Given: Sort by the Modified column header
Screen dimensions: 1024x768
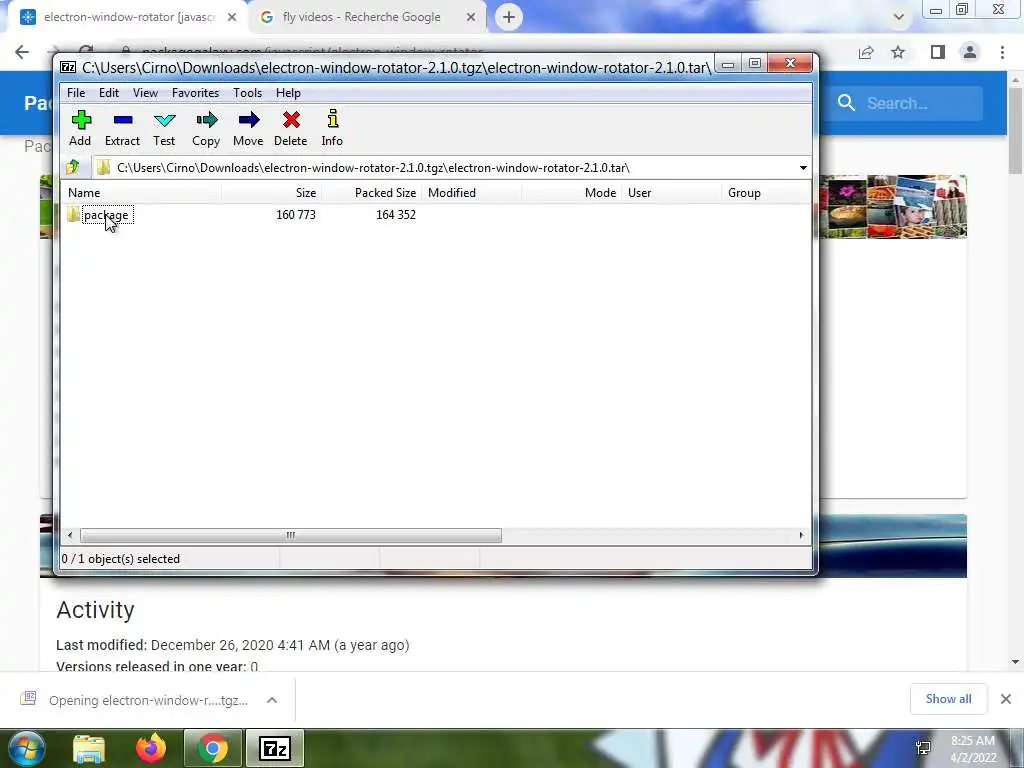Looking at the screenshot, I should pos(471,193).
